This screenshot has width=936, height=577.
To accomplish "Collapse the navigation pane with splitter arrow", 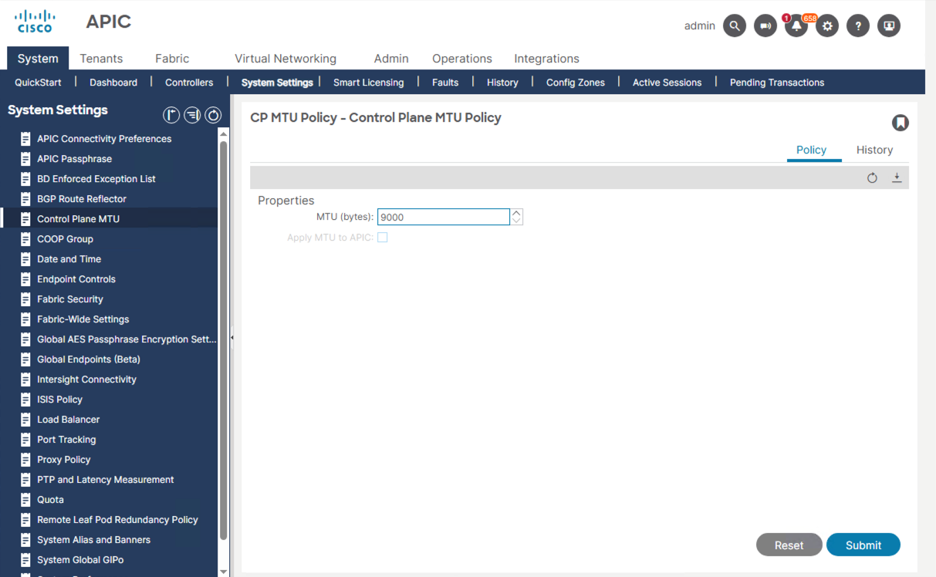I will (x=232, y=338).
